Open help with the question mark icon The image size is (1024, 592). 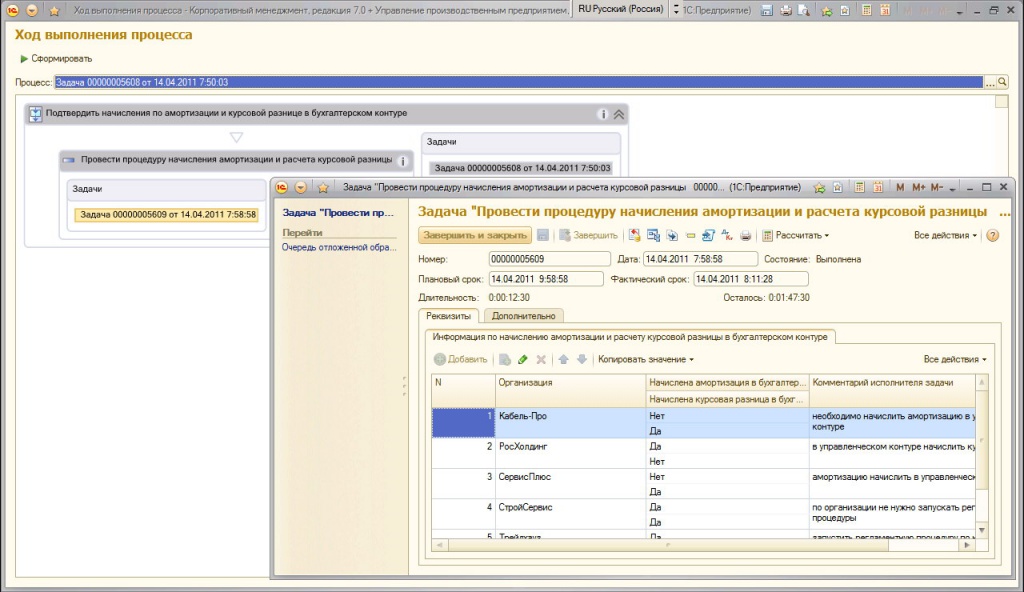993,235
